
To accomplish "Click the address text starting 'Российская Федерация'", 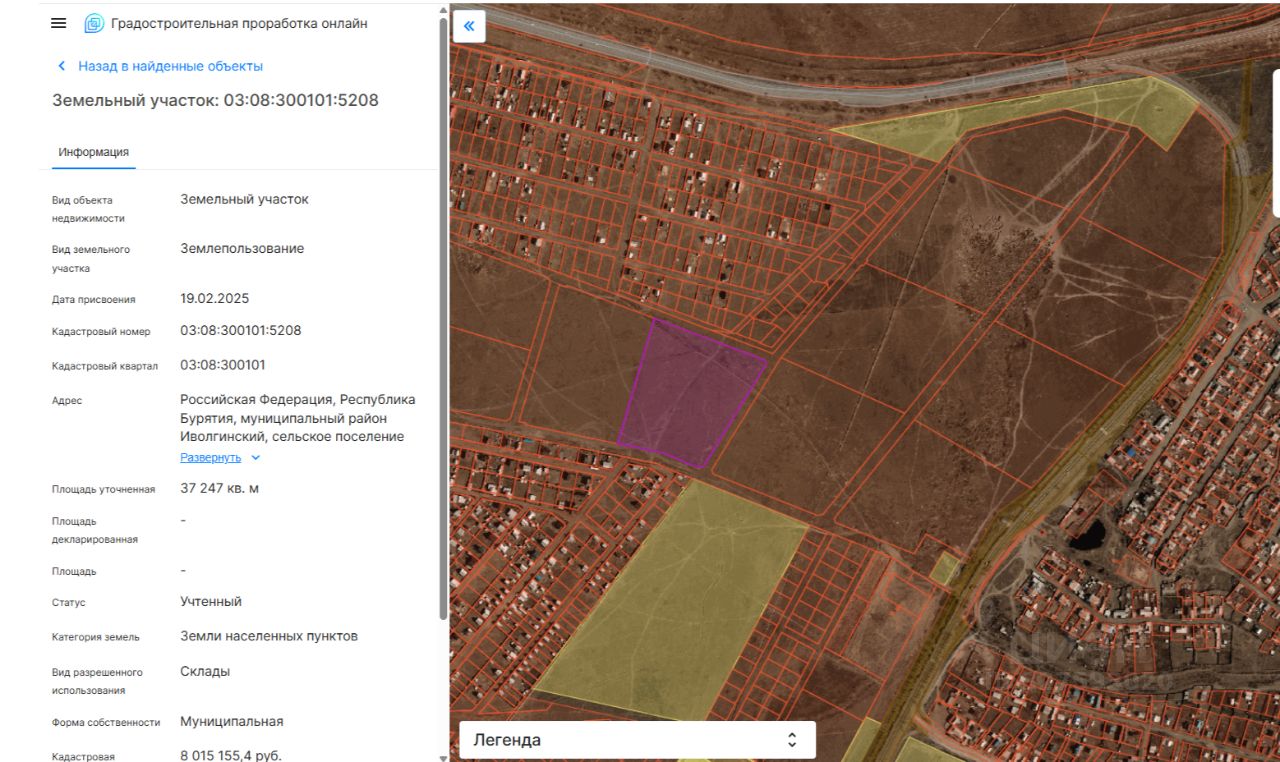I will coord(298,418).
